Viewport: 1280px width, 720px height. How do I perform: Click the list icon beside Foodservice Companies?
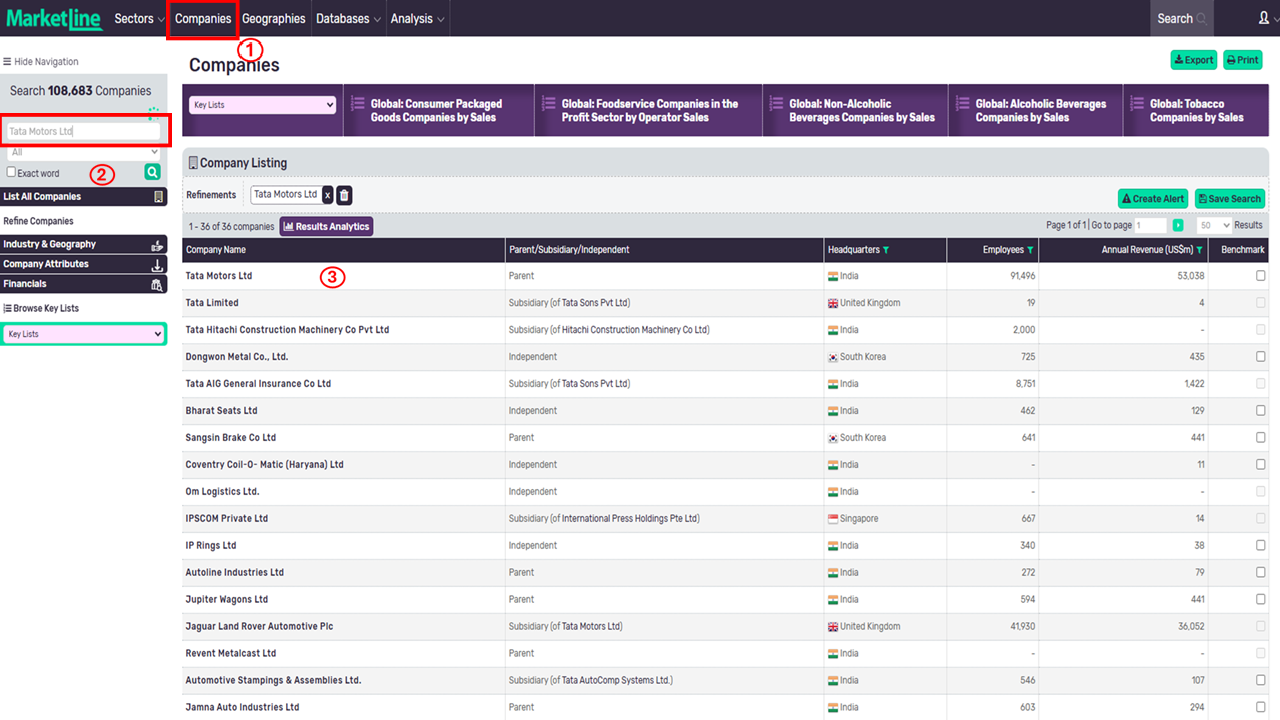tap(548, 104)
